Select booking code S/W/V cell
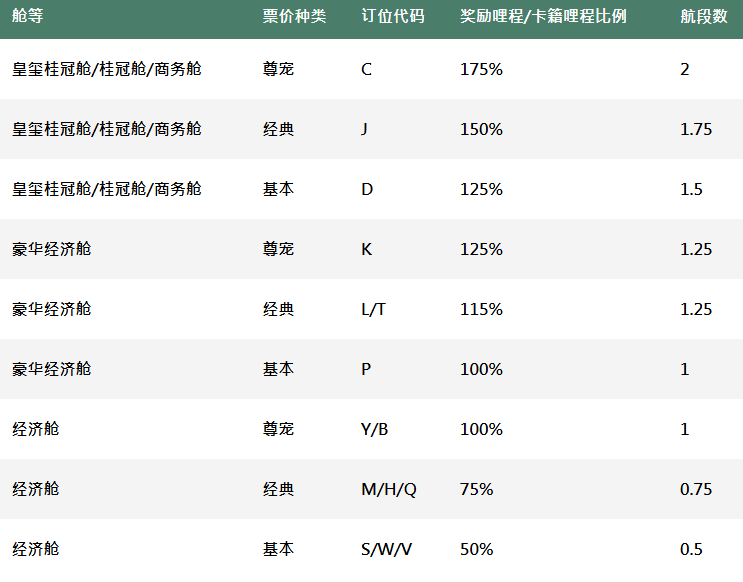This screenshot has width=743, height=582. tap(386, 549)
